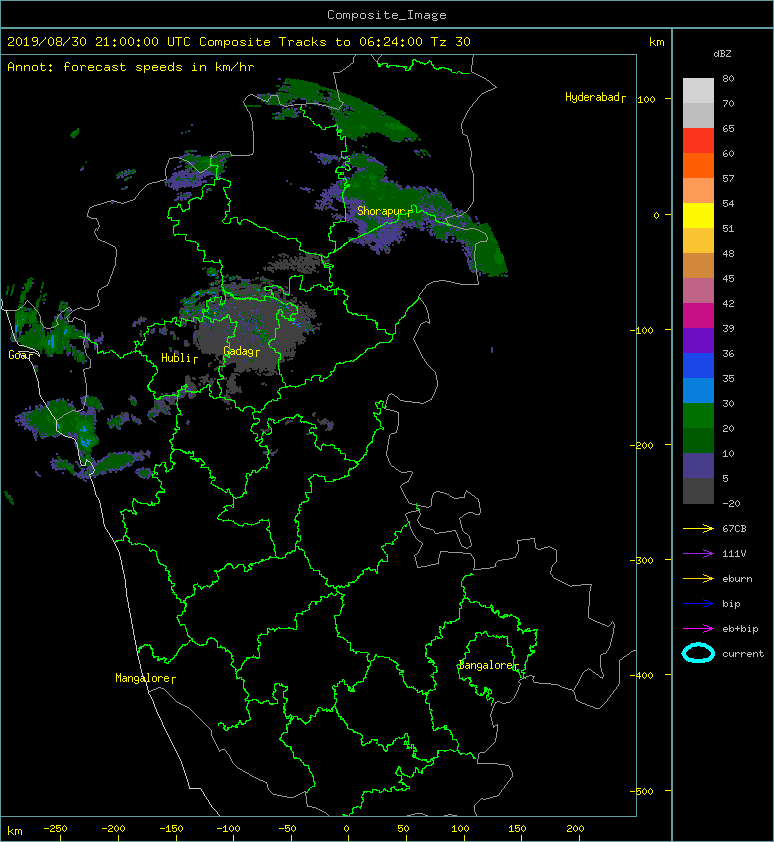
Task: Click the 200 tick on horizontal axis
Action: [x=575, y=829]
